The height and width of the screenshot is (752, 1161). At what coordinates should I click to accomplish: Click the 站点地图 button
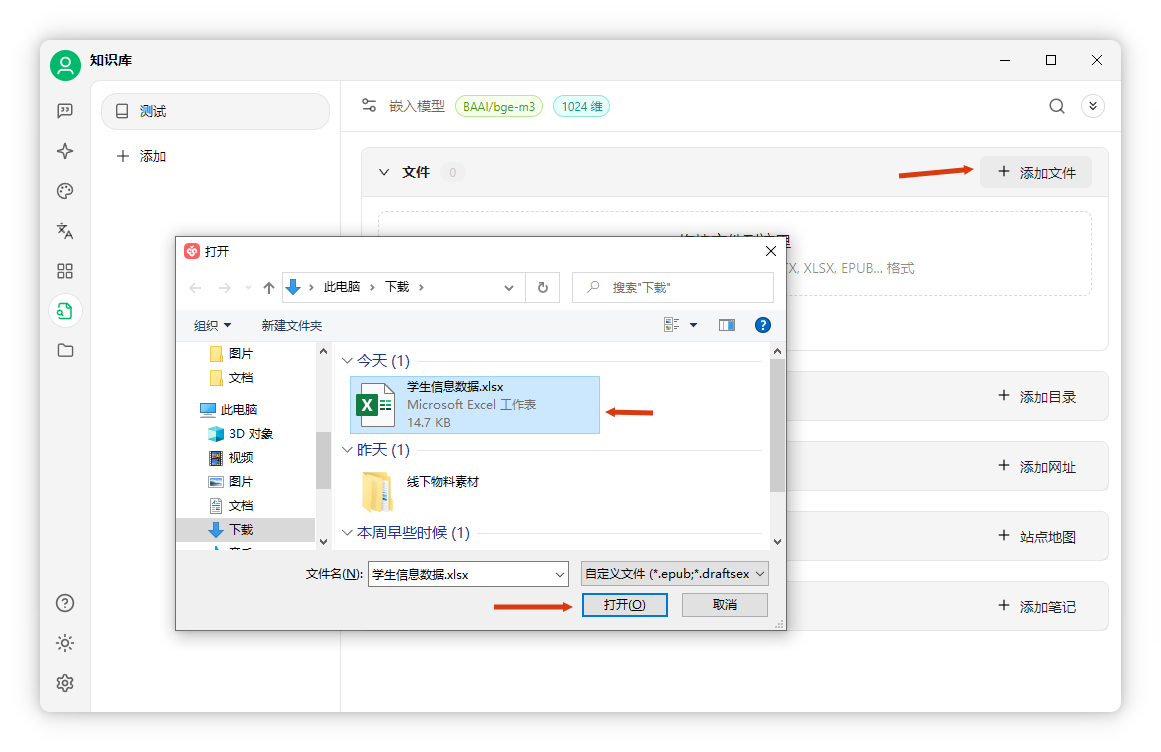[x=1037, y=537]
